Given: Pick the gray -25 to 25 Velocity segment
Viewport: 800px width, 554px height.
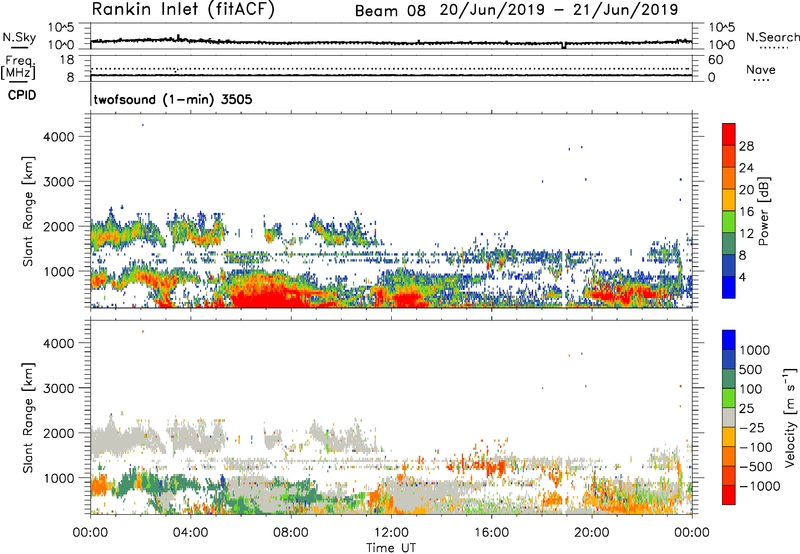Looking at the screenshot, I should [x=729, y=417].
